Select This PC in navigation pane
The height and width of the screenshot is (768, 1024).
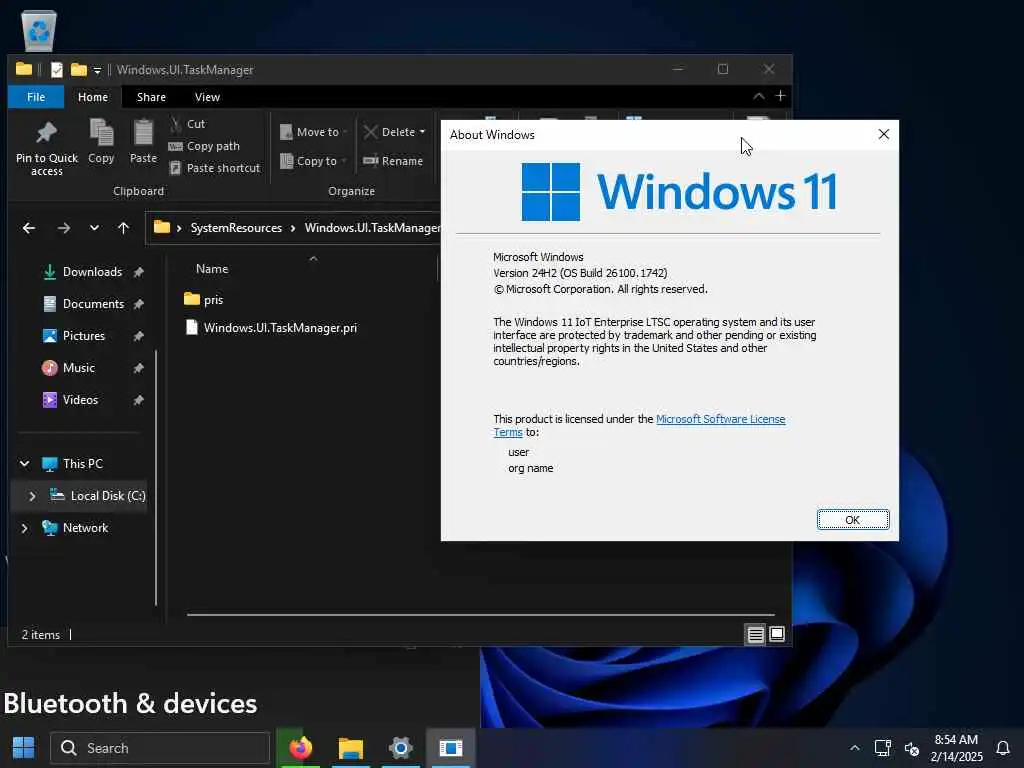[x=82, y=464]
